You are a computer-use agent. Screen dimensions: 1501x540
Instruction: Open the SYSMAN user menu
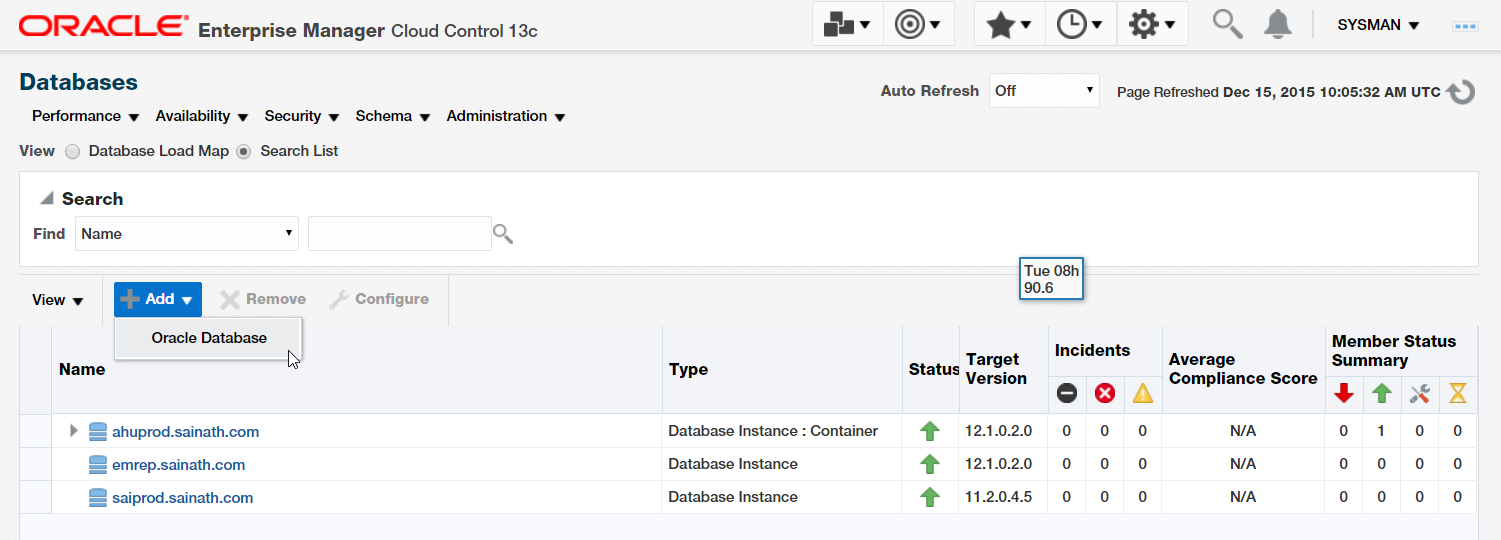click(x=1378, y=25)
